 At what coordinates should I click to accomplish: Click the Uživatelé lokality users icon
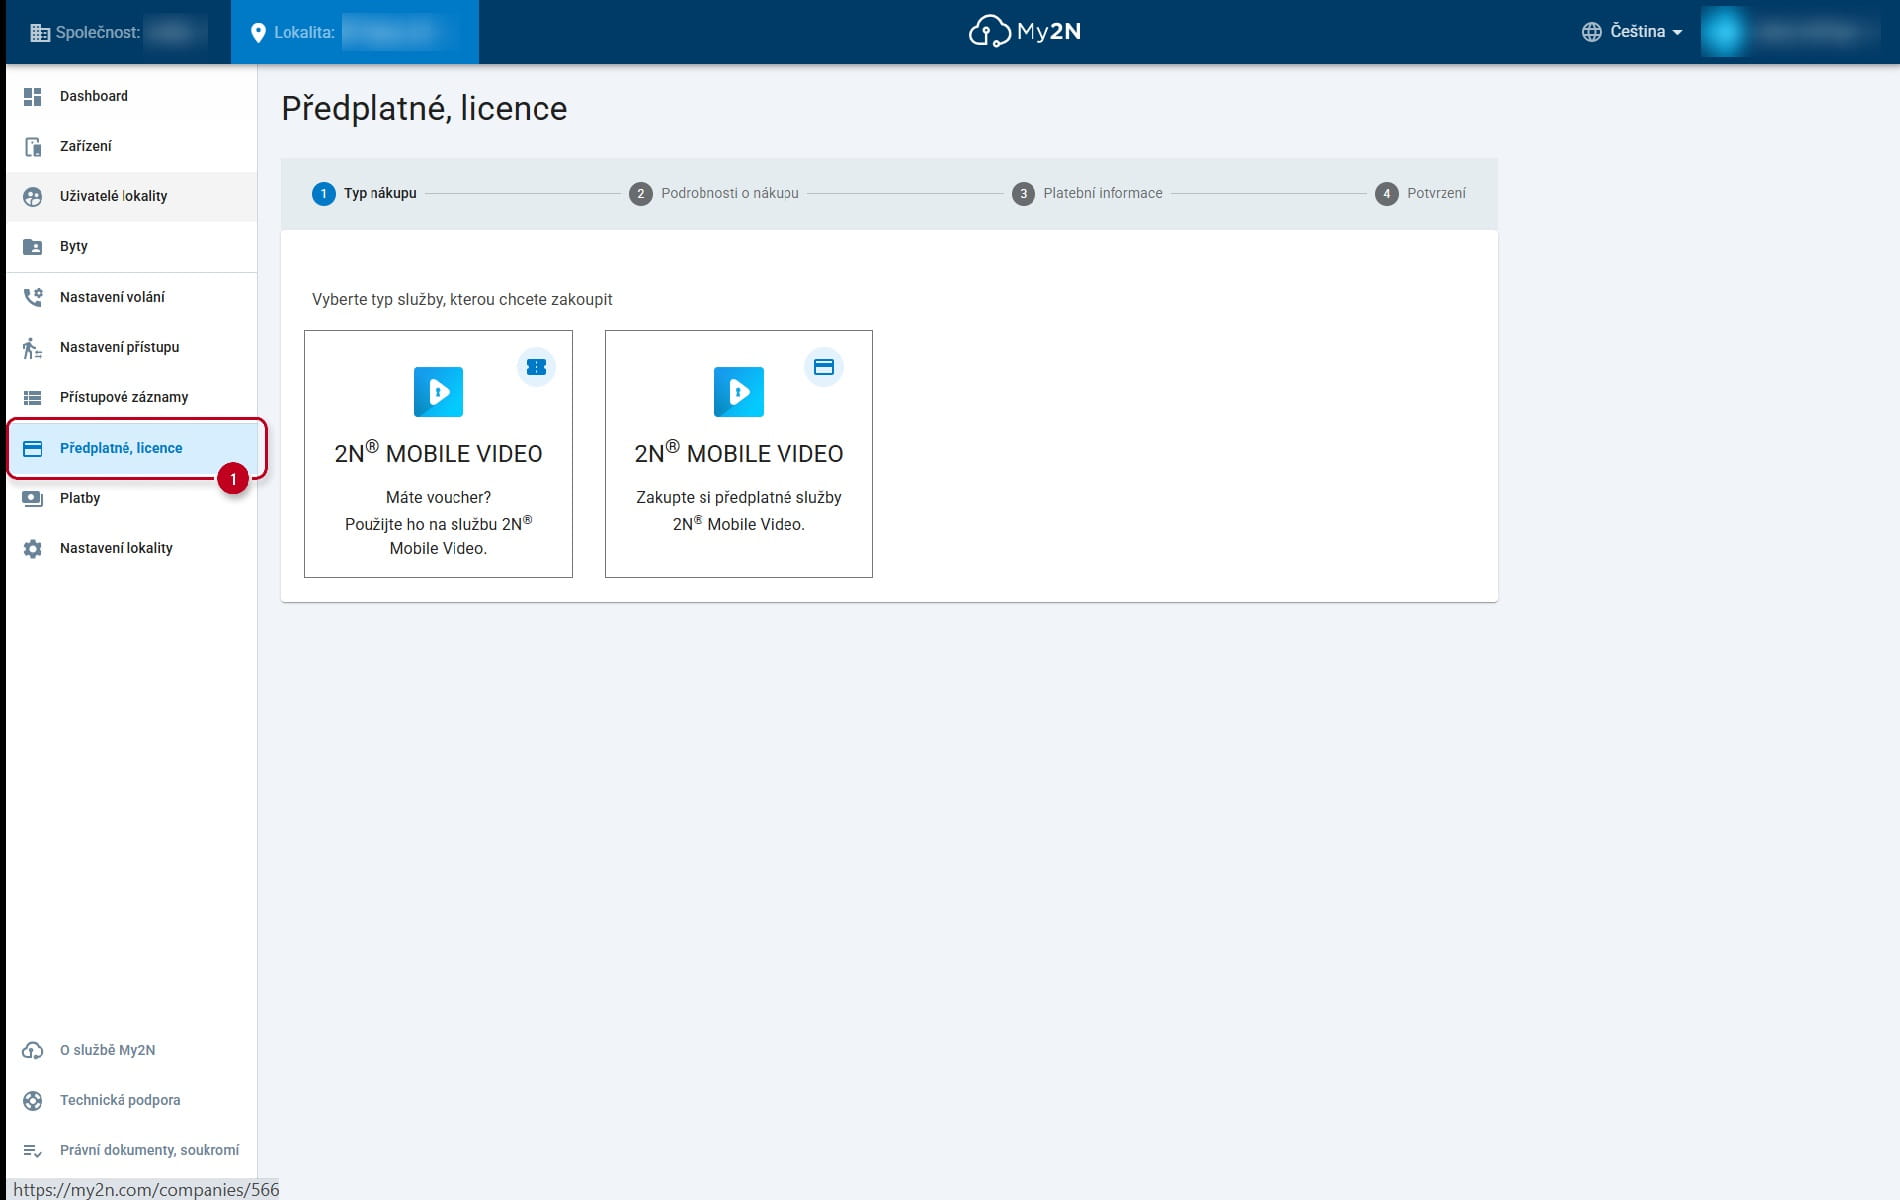click(32, 196)
